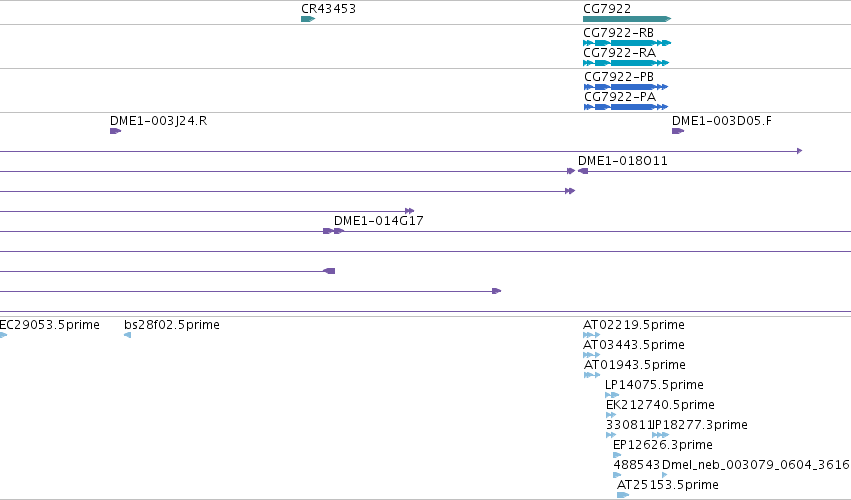Select the CG7922-RB transcript exon glyph
This screenshot has height=500, width=851.
[627, 43]
